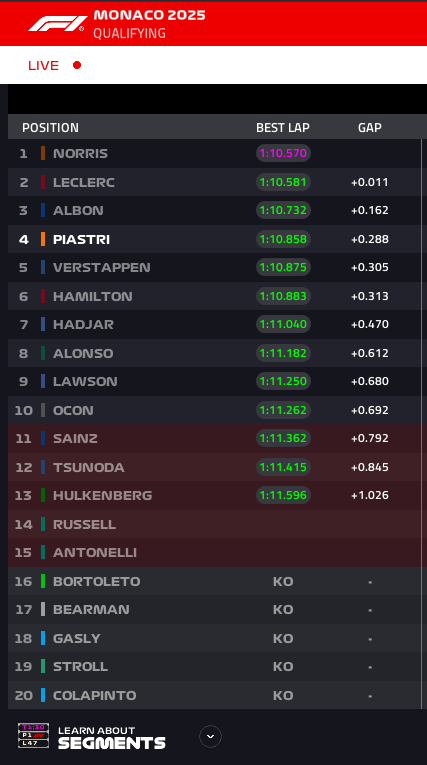Click Hulkenberg's 1:11.596 lap time badge
Screen dimensions: 427x765
coord(284,495)
